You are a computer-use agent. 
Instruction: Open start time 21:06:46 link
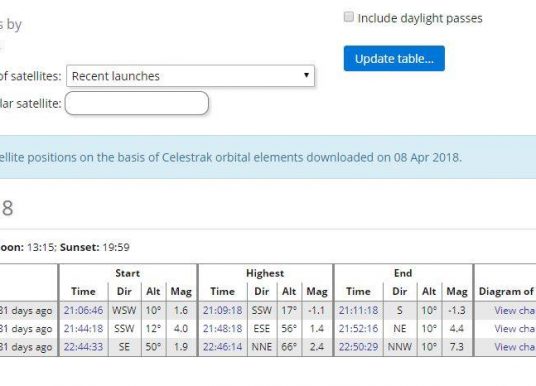coord(83,310)
